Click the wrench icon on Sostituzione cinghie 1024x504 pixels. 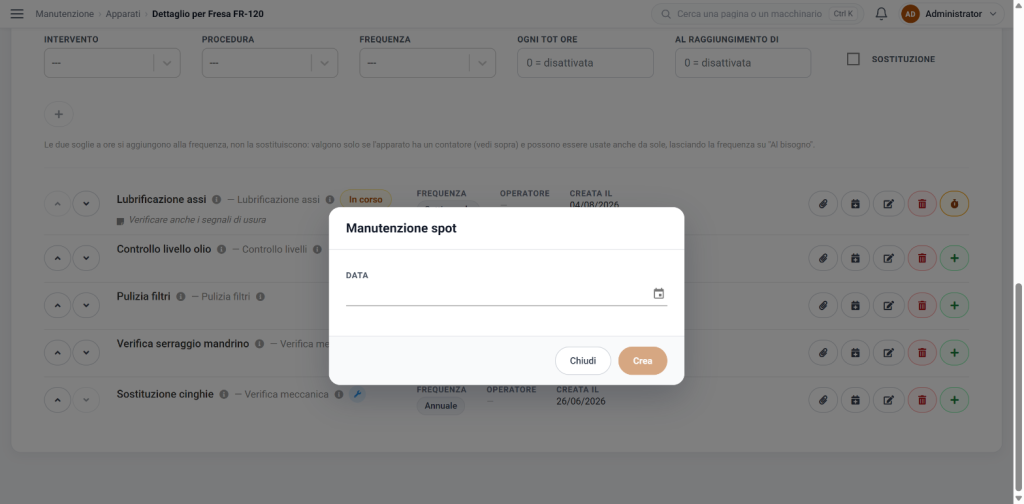[x=357, y=394]
